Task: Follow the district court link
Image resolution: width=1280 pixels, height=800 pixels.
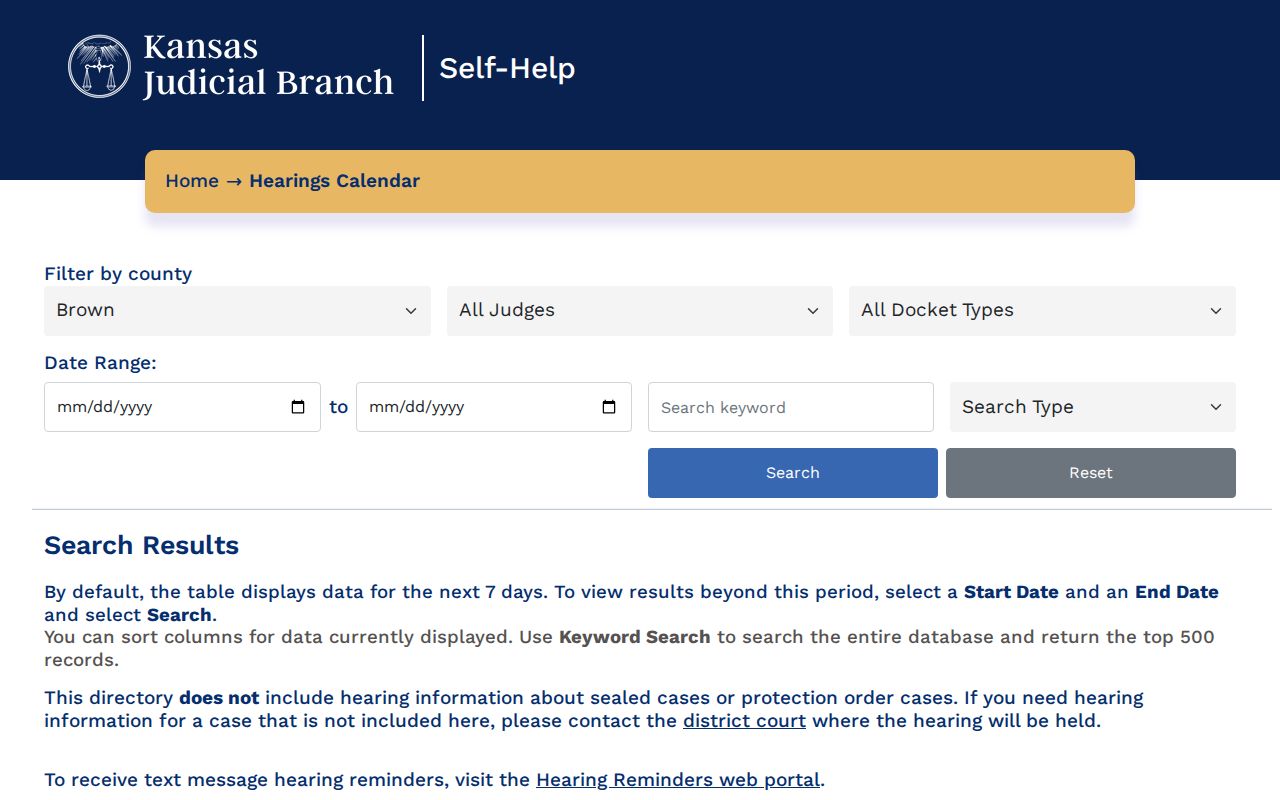Action: (744, 721)
